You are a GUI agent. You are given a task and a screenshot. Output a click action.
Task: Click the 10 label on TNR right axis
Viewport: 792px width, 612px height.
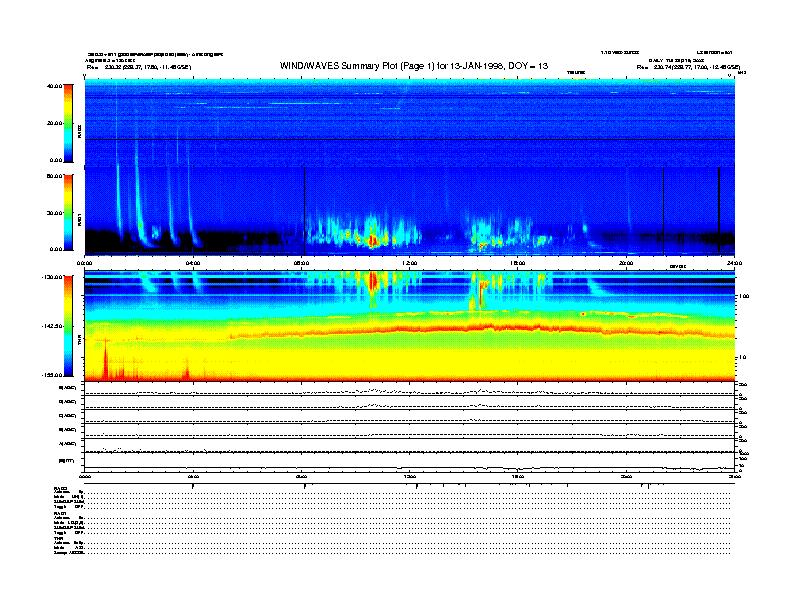(742, 358)
